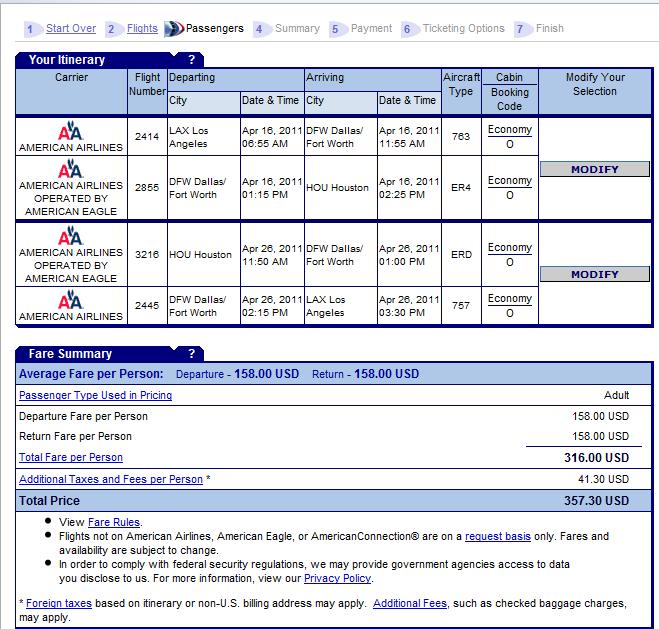This screenshot has width=659, height=629.
Task: Click aircraft type 757 cell
Action: click(x=461, y=305)
